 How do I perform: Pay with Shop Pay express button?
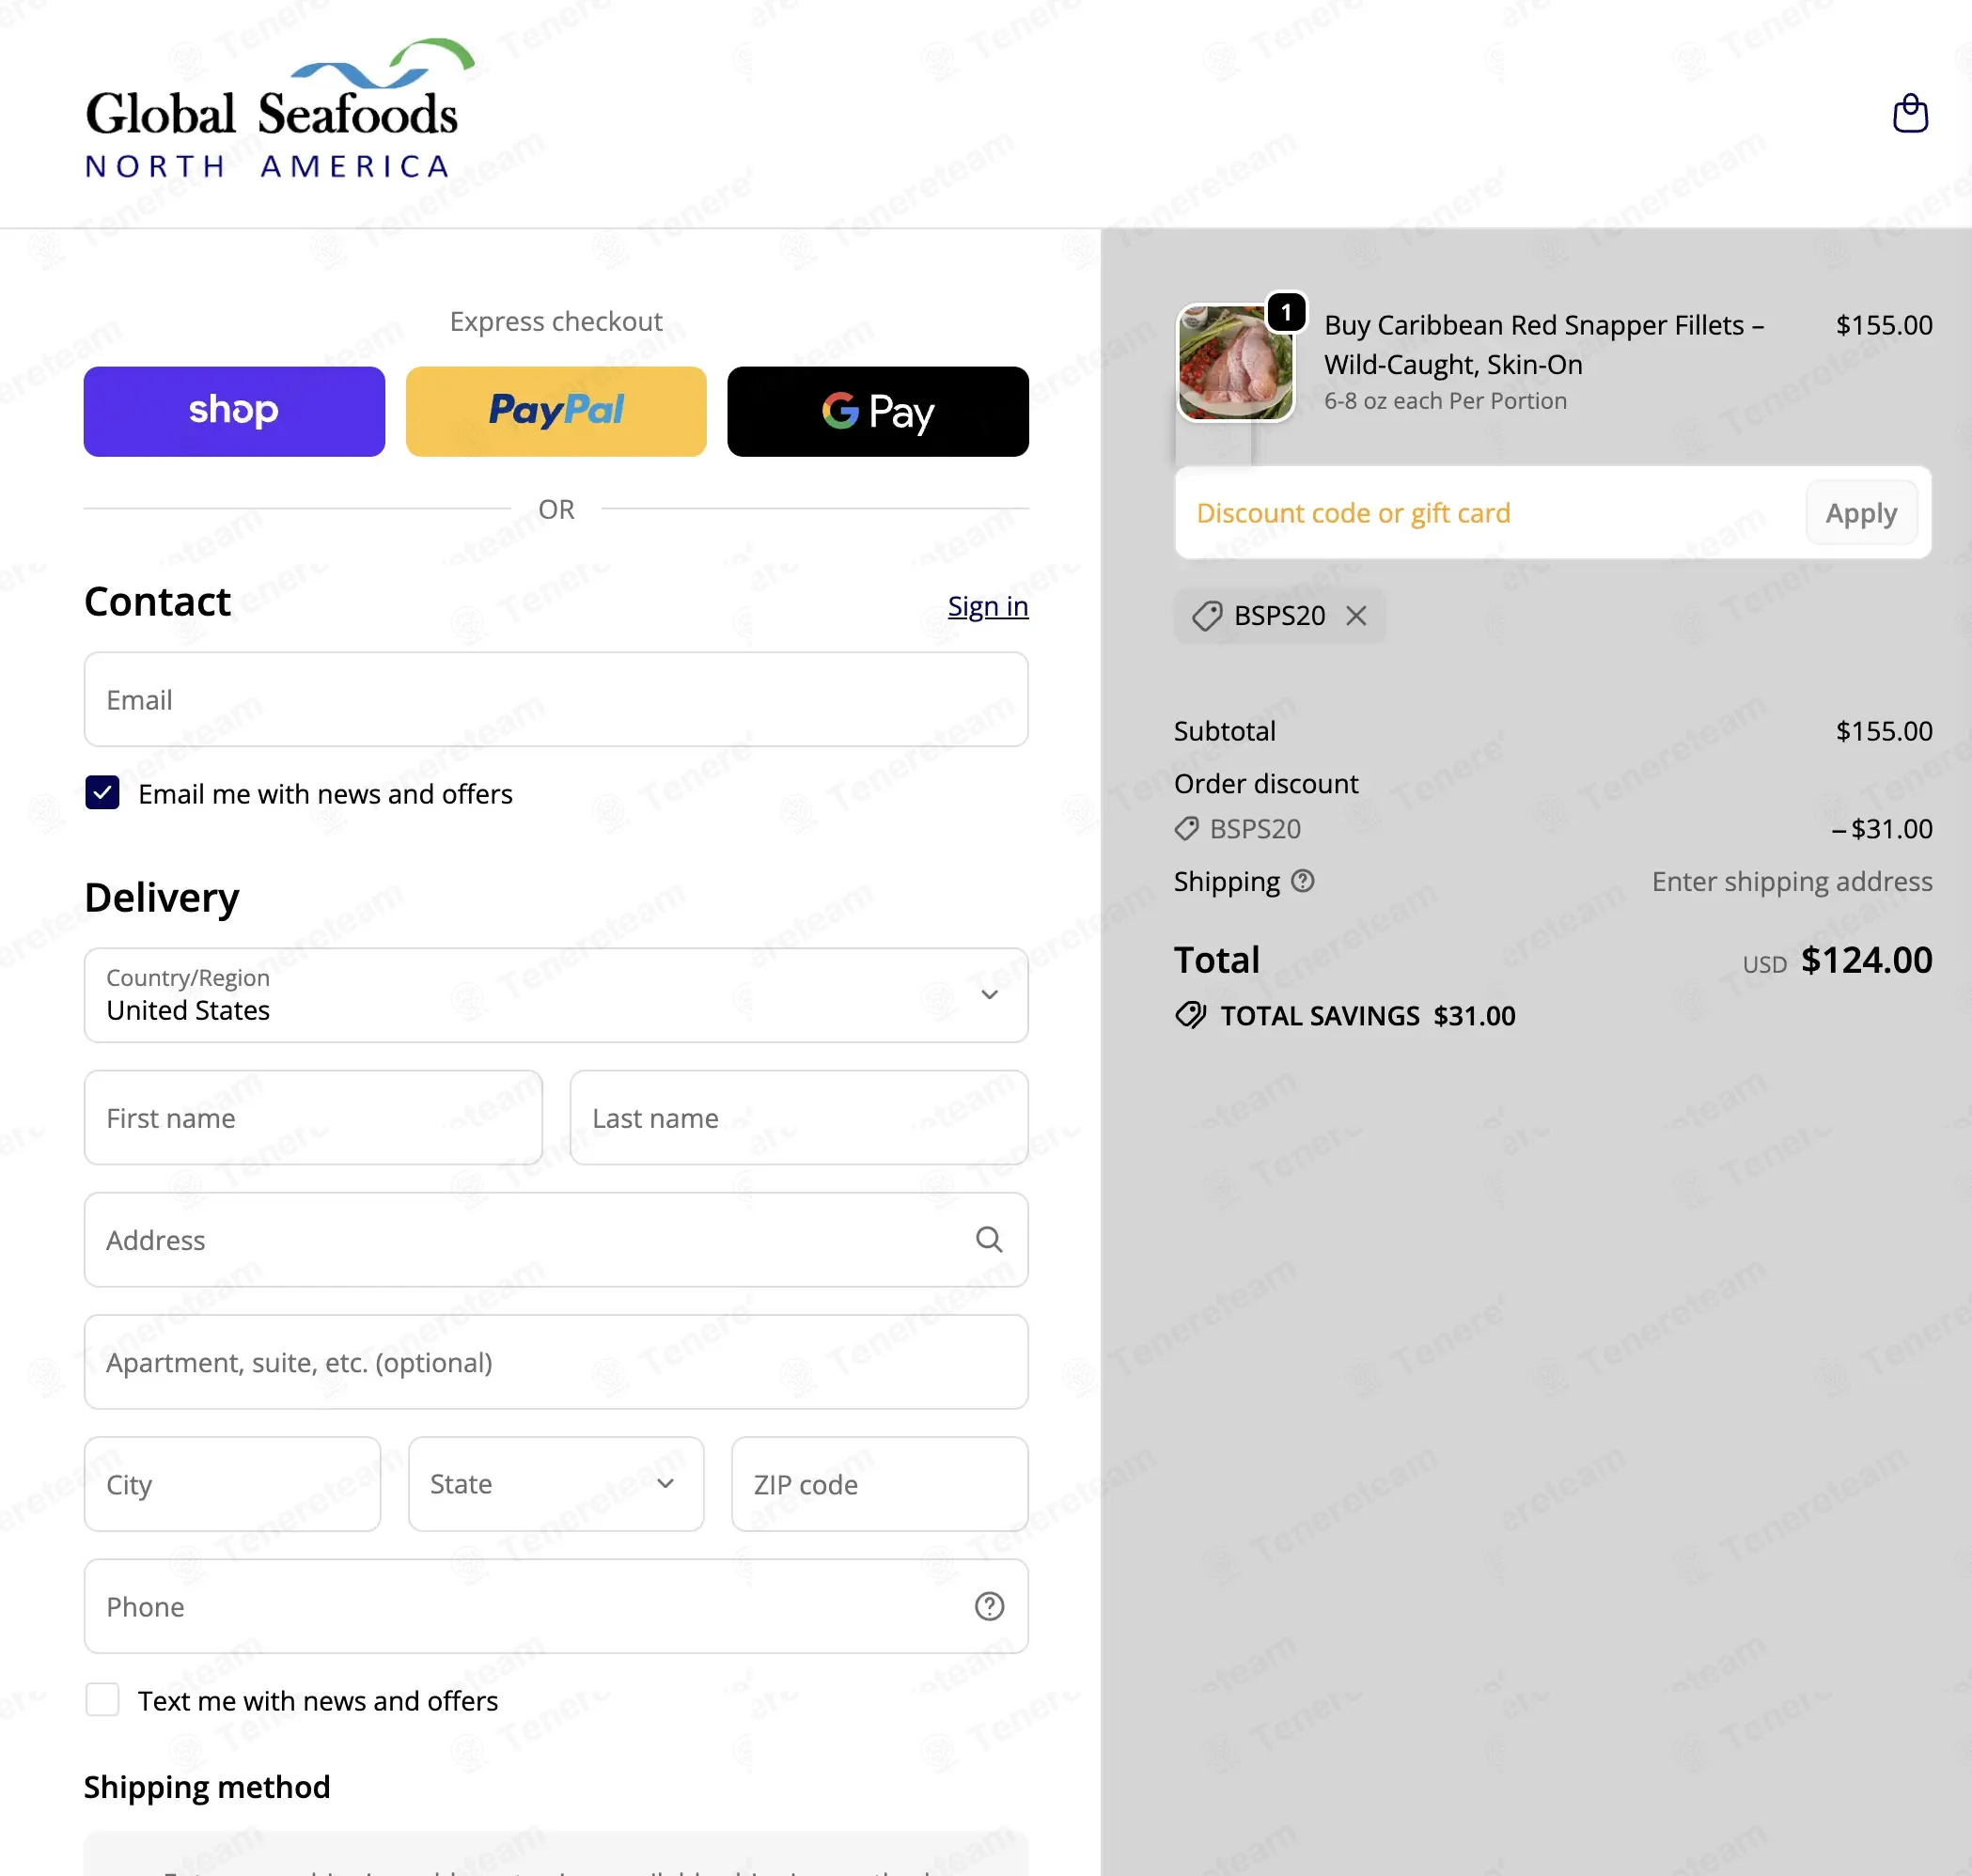click(x=234, y=411)
